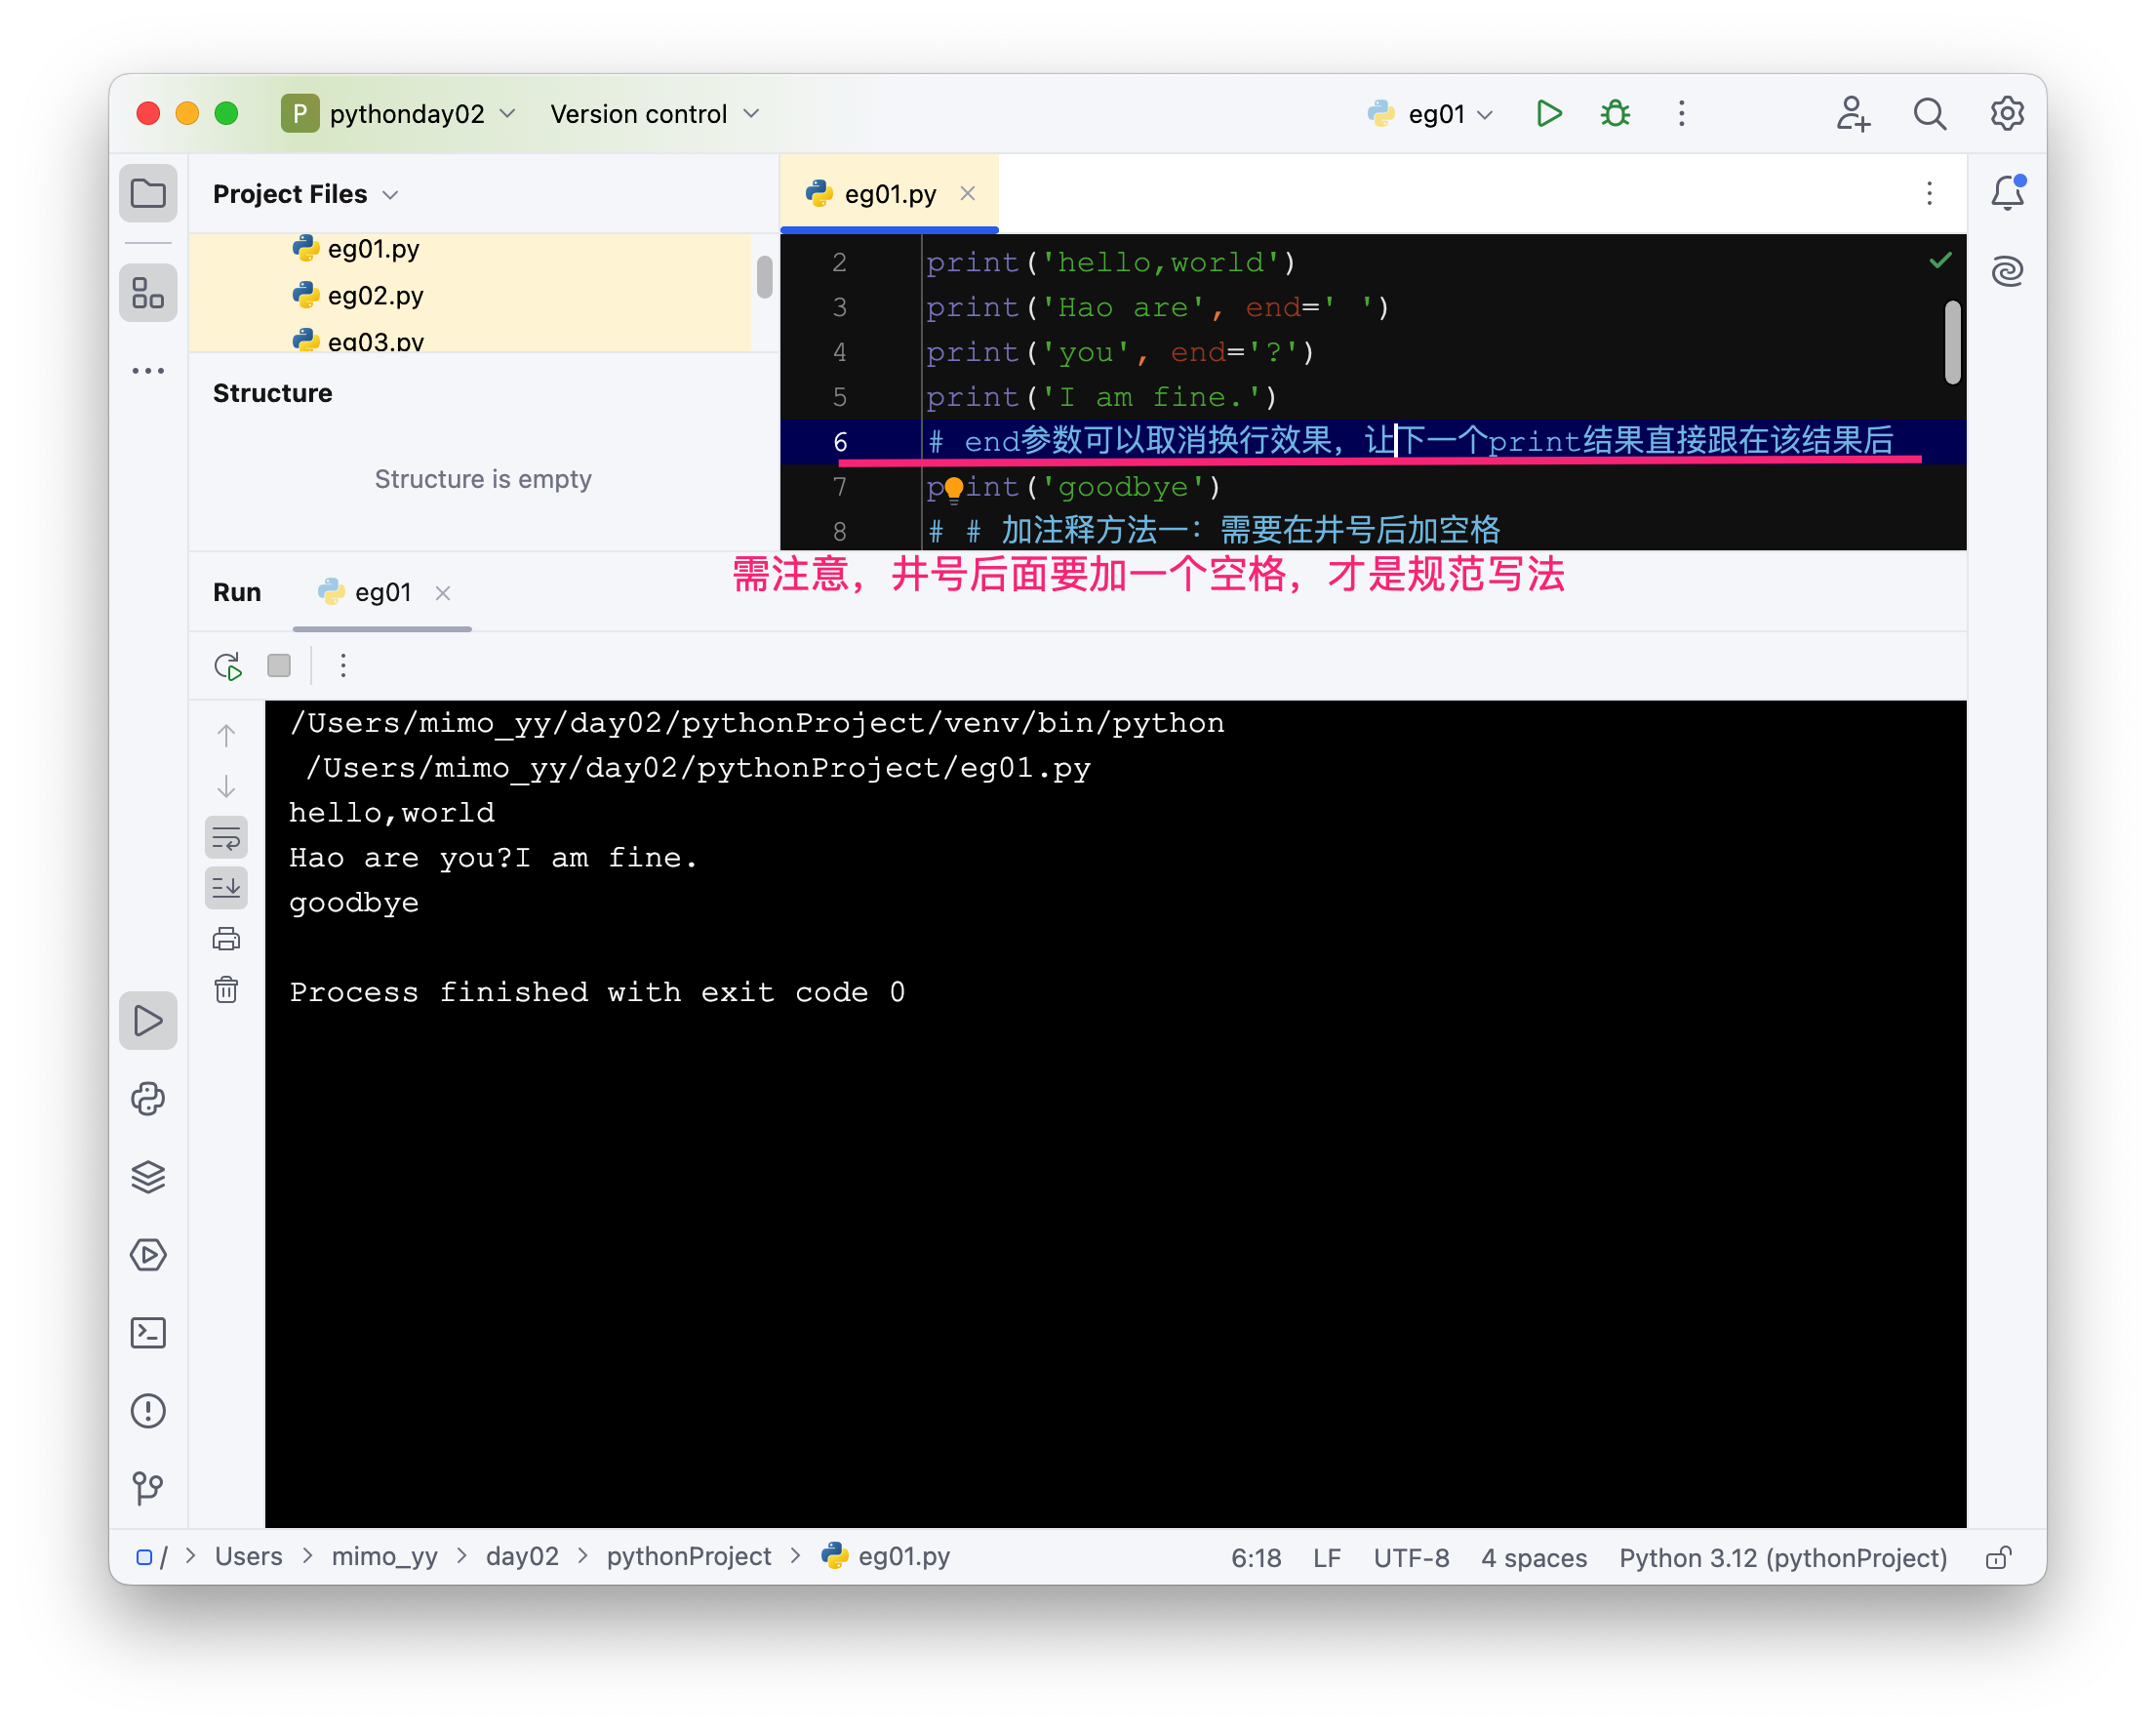
Task: Click the eg01.py breadcrumb in status bar
Action: pyautogui.click(x=886, y=1557)
